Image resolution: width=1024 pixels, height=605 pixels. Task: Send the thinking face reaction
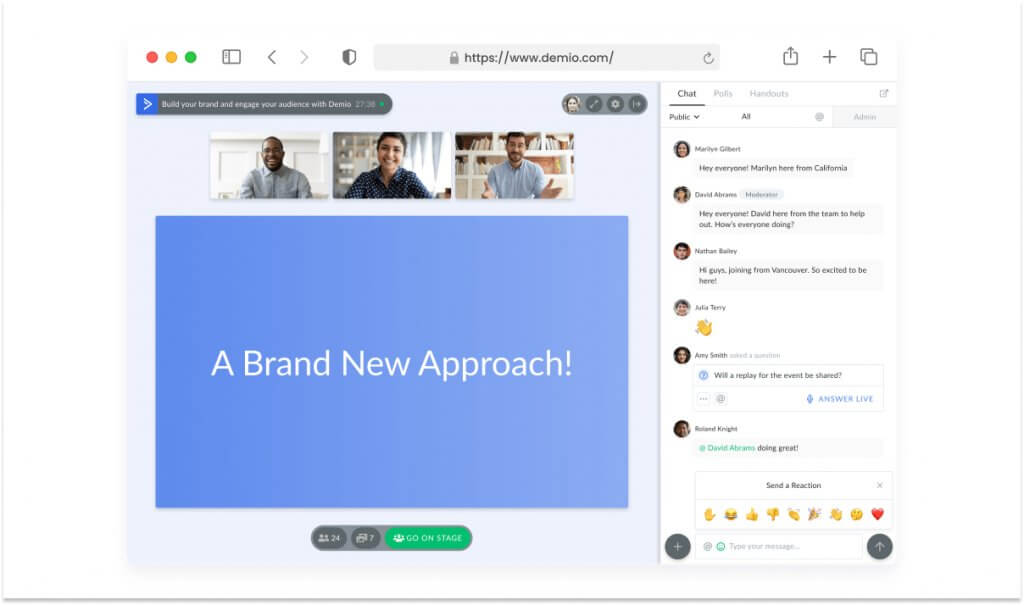point(856,515)
